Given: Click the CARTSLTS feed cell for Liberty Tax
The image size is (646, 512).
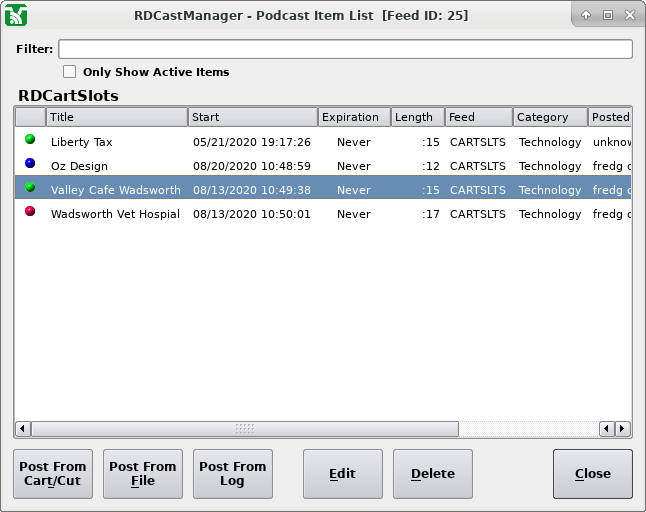Looking at the screenshot, I should tap(477, 142).
